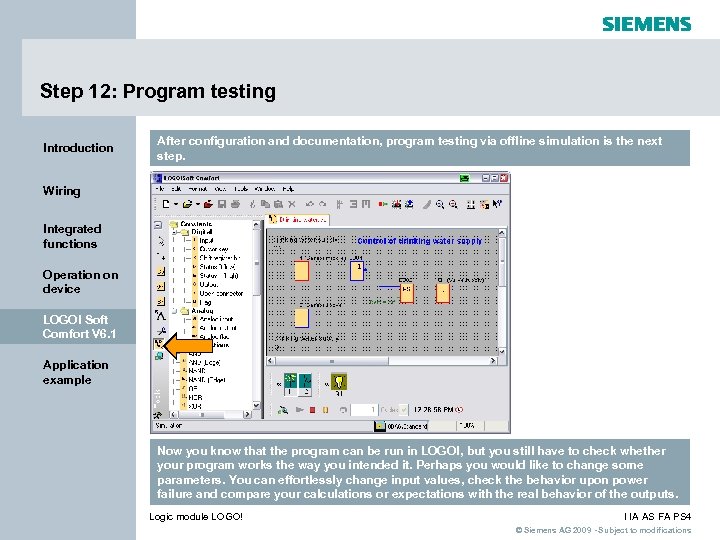Click the cycle count input field
This screenshot has width=720, height=540.
[x=365, y=410]
